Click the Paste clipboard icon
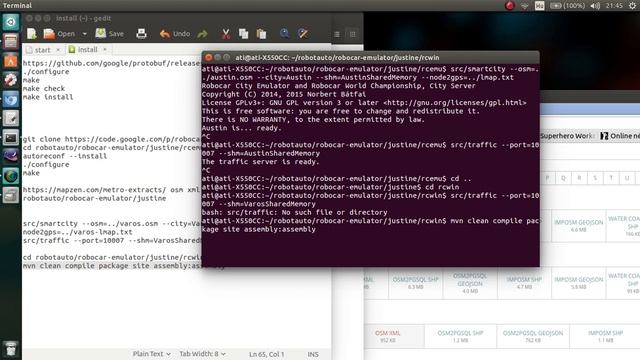The width and height of the screenshot is (640, 360). coord(261,34)
